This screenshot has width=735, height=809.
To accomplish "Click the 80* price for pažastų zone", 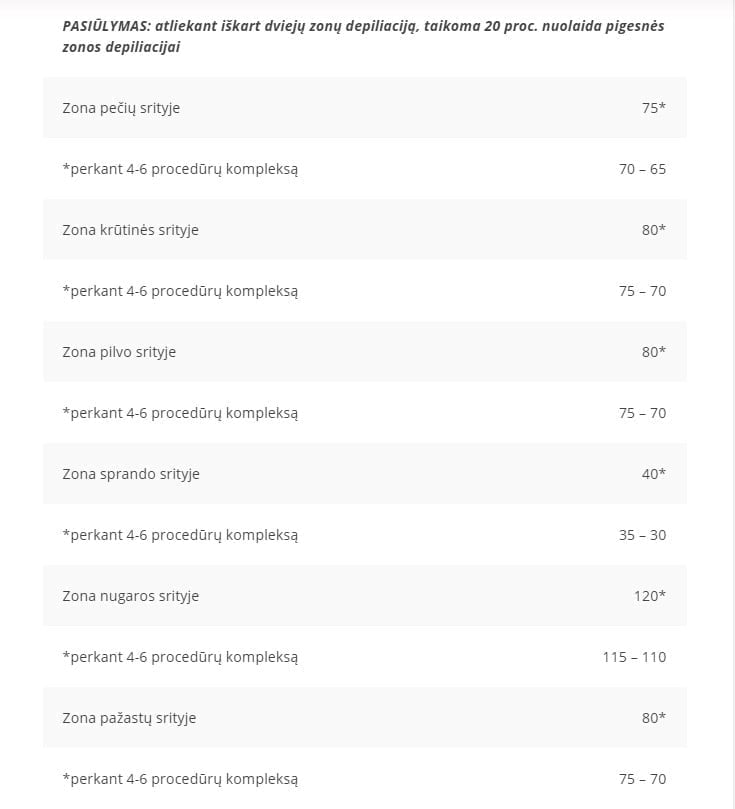I will click(654, 718).
